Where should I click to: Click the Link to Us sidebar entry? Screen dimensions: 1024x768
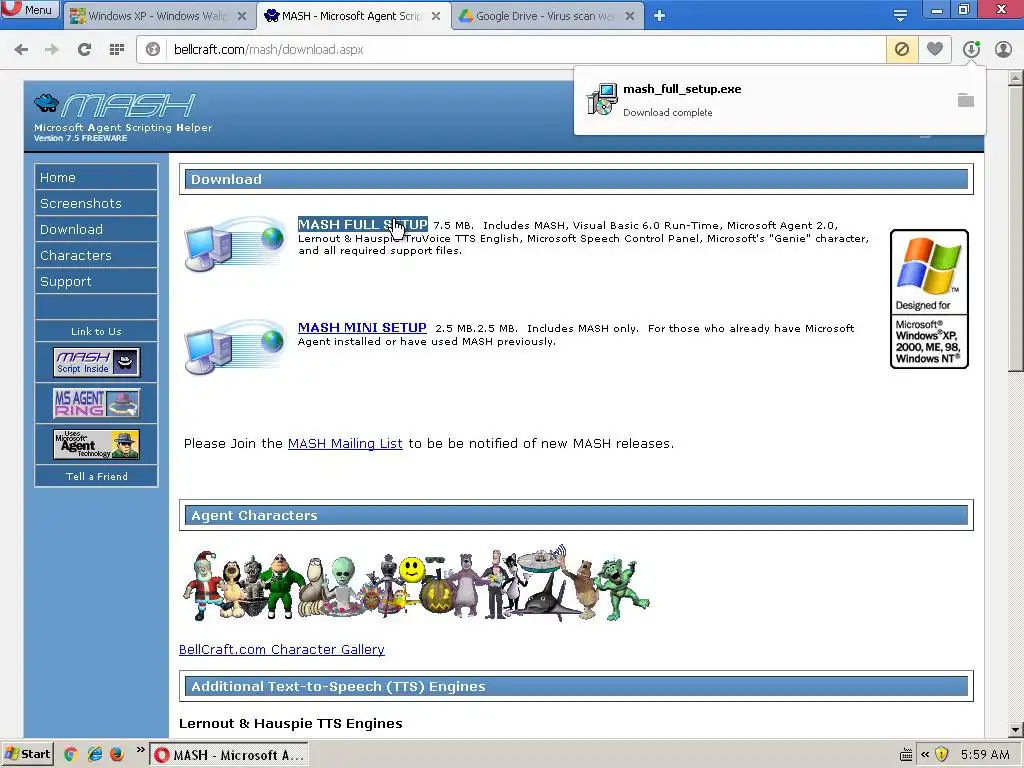pos(96,331)
